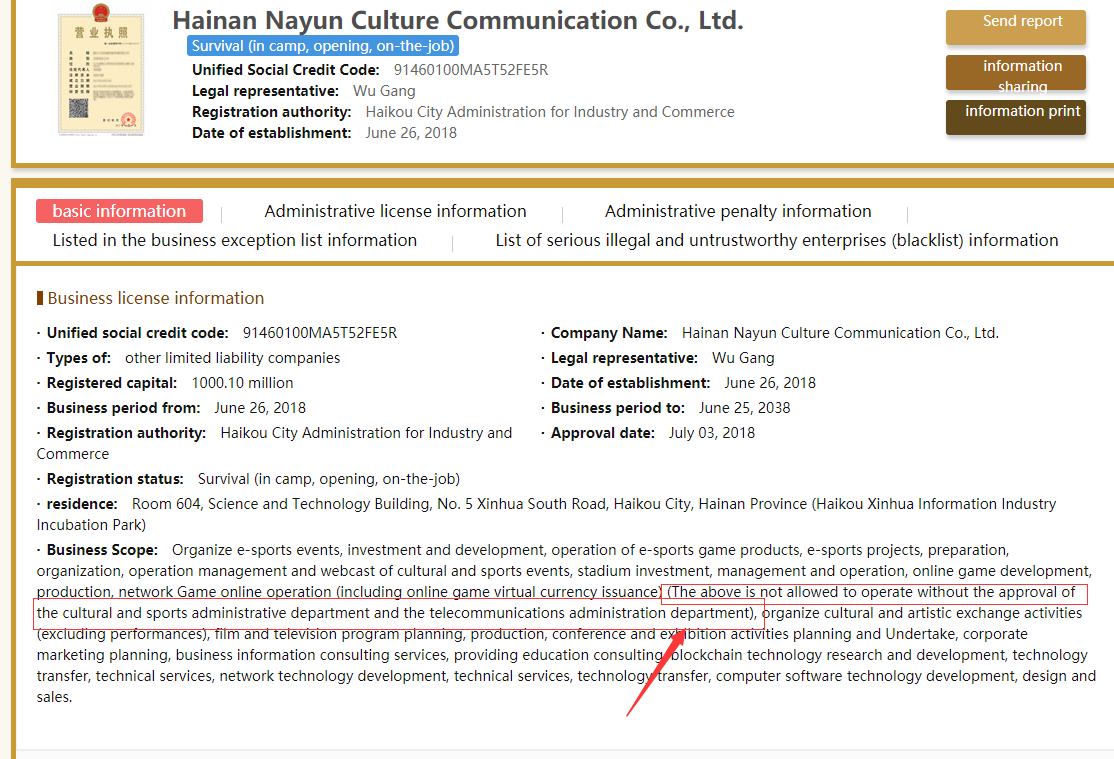Select the basic information tab
1114x759 pixels.
click(119, 211)
